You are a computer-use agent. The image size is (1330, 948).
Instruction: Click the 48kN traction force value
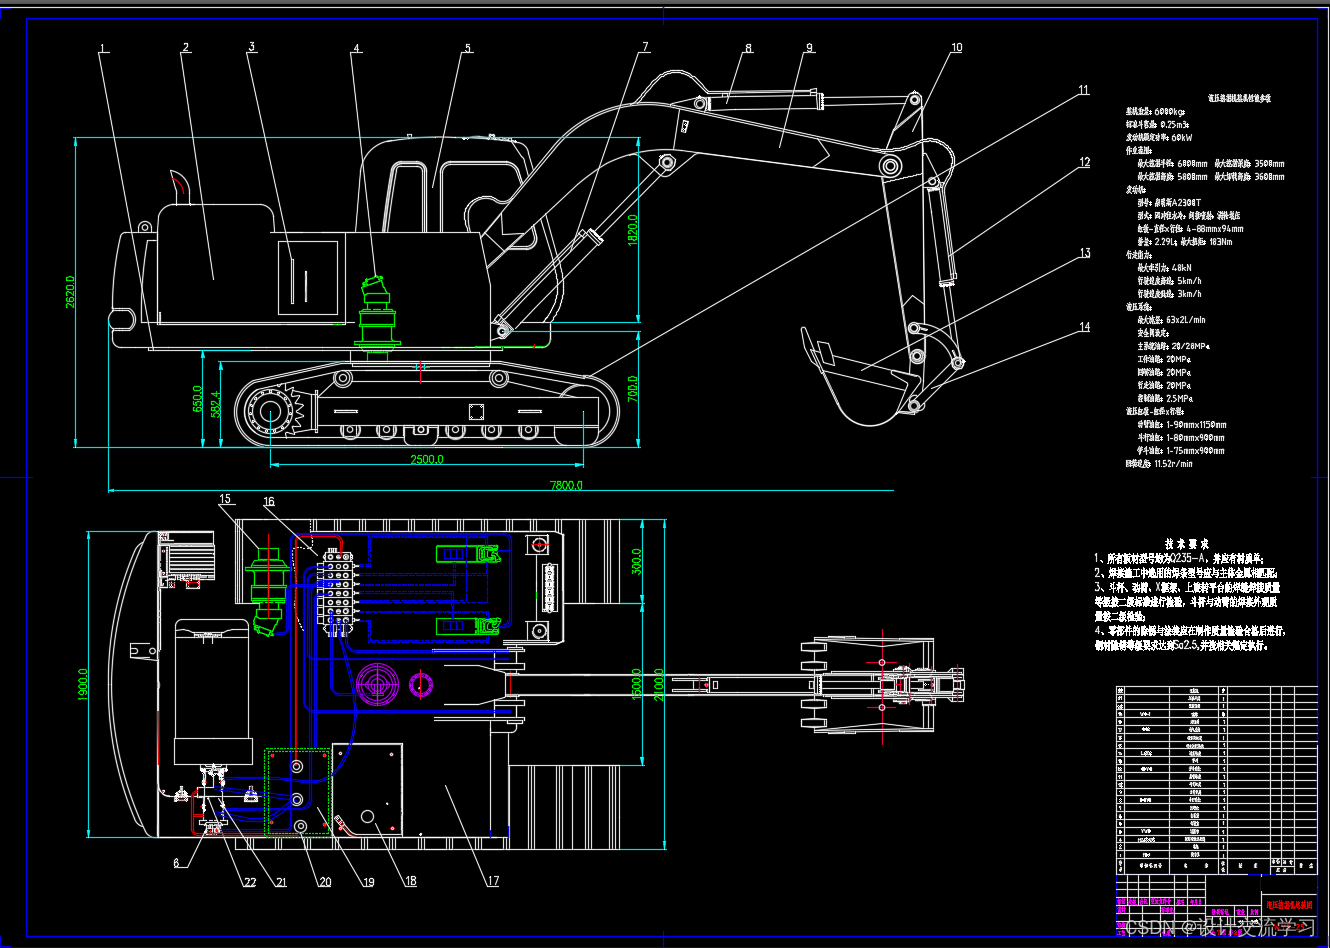(x=1182, y=267)
